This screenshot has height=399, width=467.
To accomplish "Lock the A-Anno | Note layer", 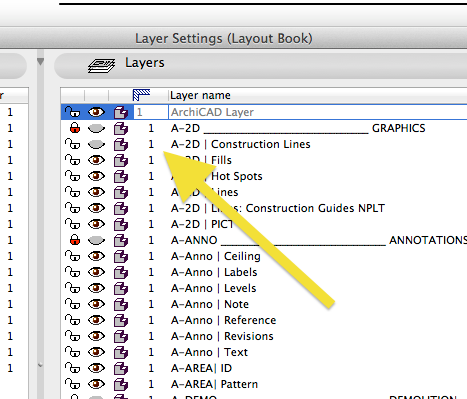I will click(x=73, y=304).
